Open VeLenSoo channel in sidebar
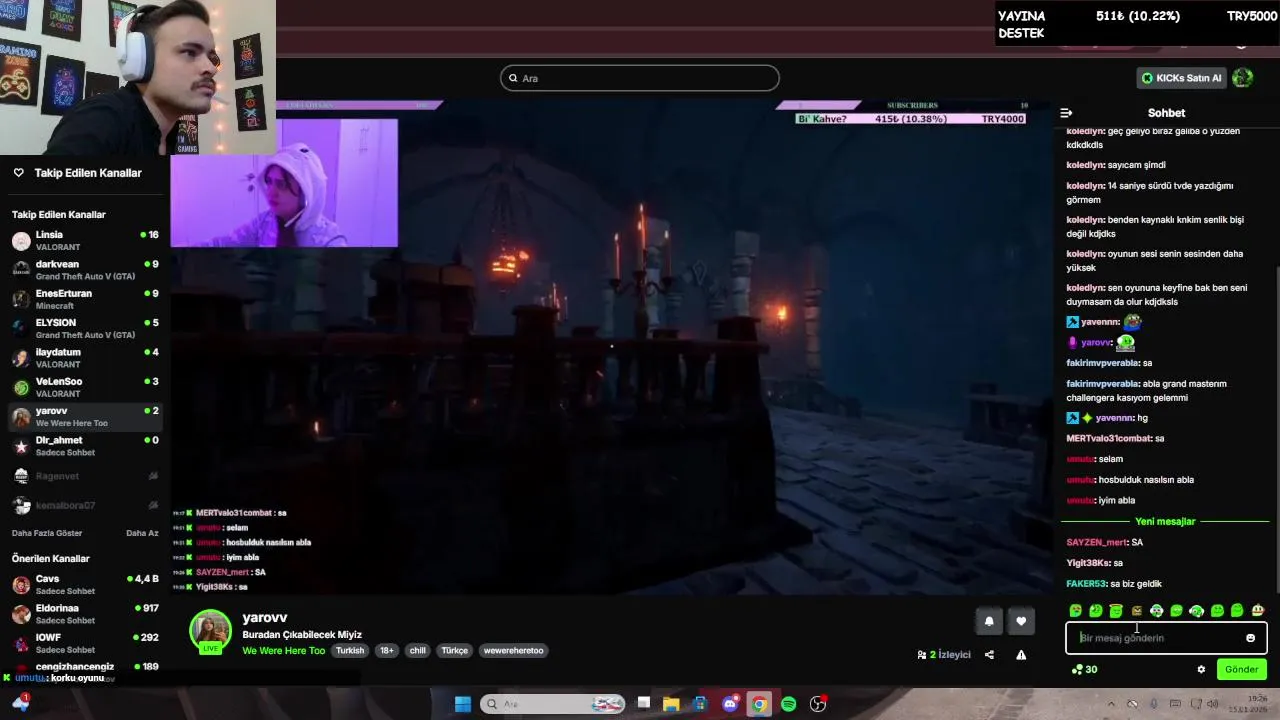Screen dimensions: 1280x720 coord(85,387)
